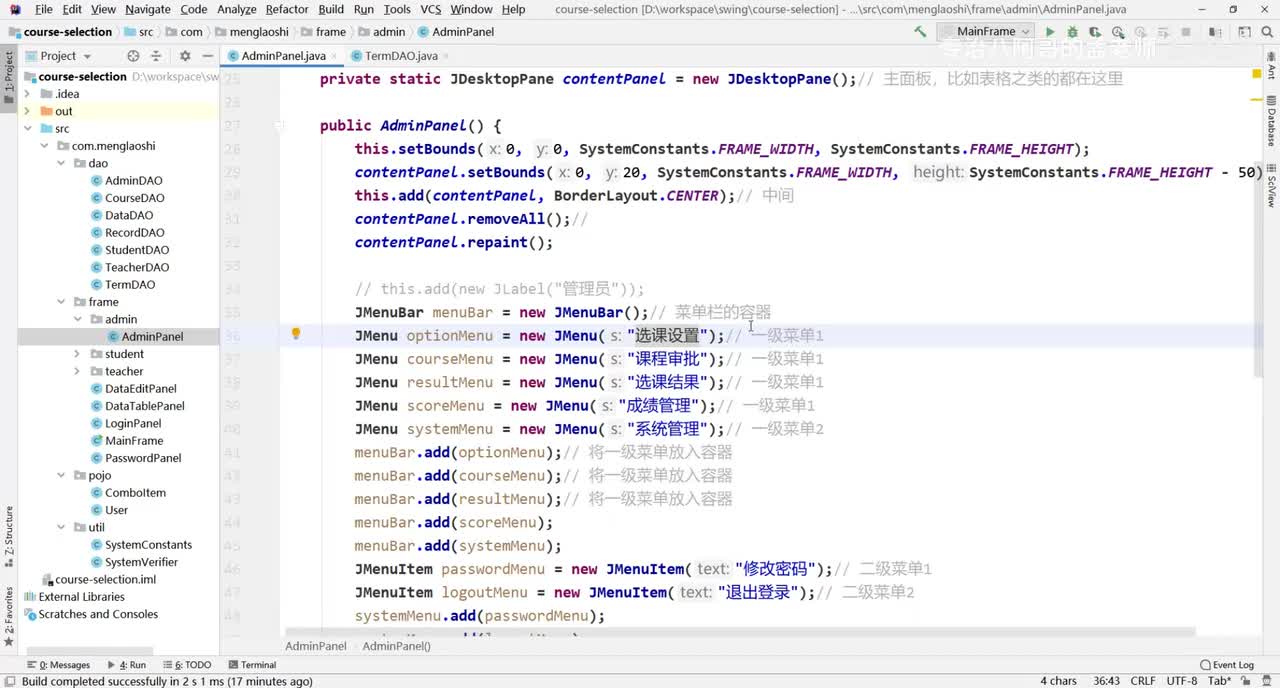The height and width of the screenshot is (688, 1280).
Task: Collapse the dao package
Action: pyautogui.click(x=62, y=163)
